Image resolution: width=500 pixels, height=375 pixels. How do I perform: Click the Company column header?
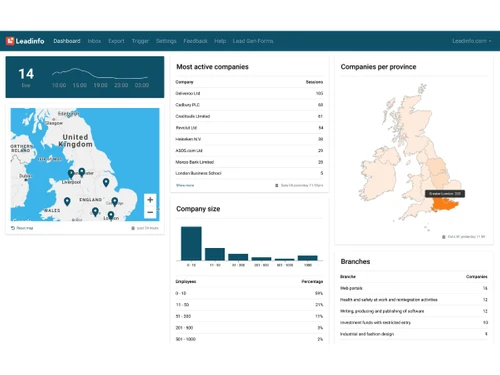[184, 82]
